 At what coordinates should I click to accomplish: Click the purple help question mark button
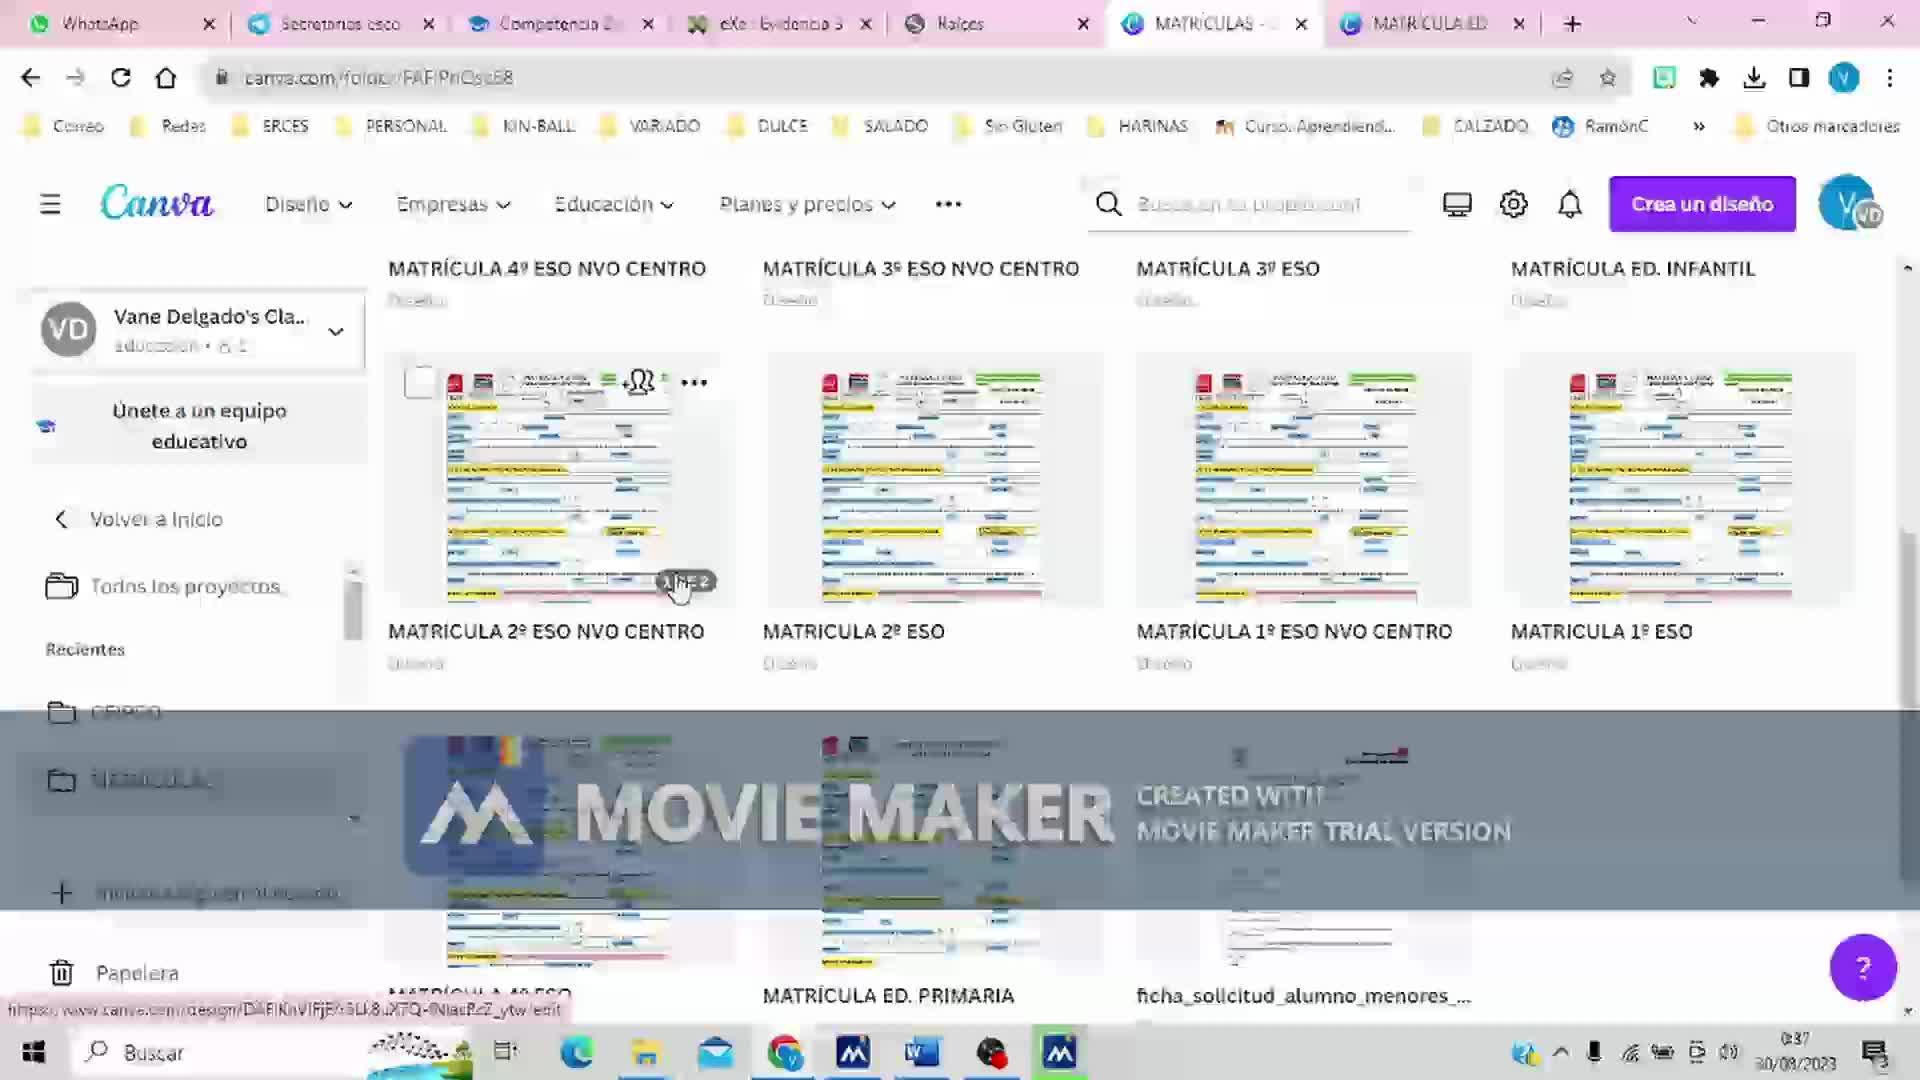[x=1862, y=967]
